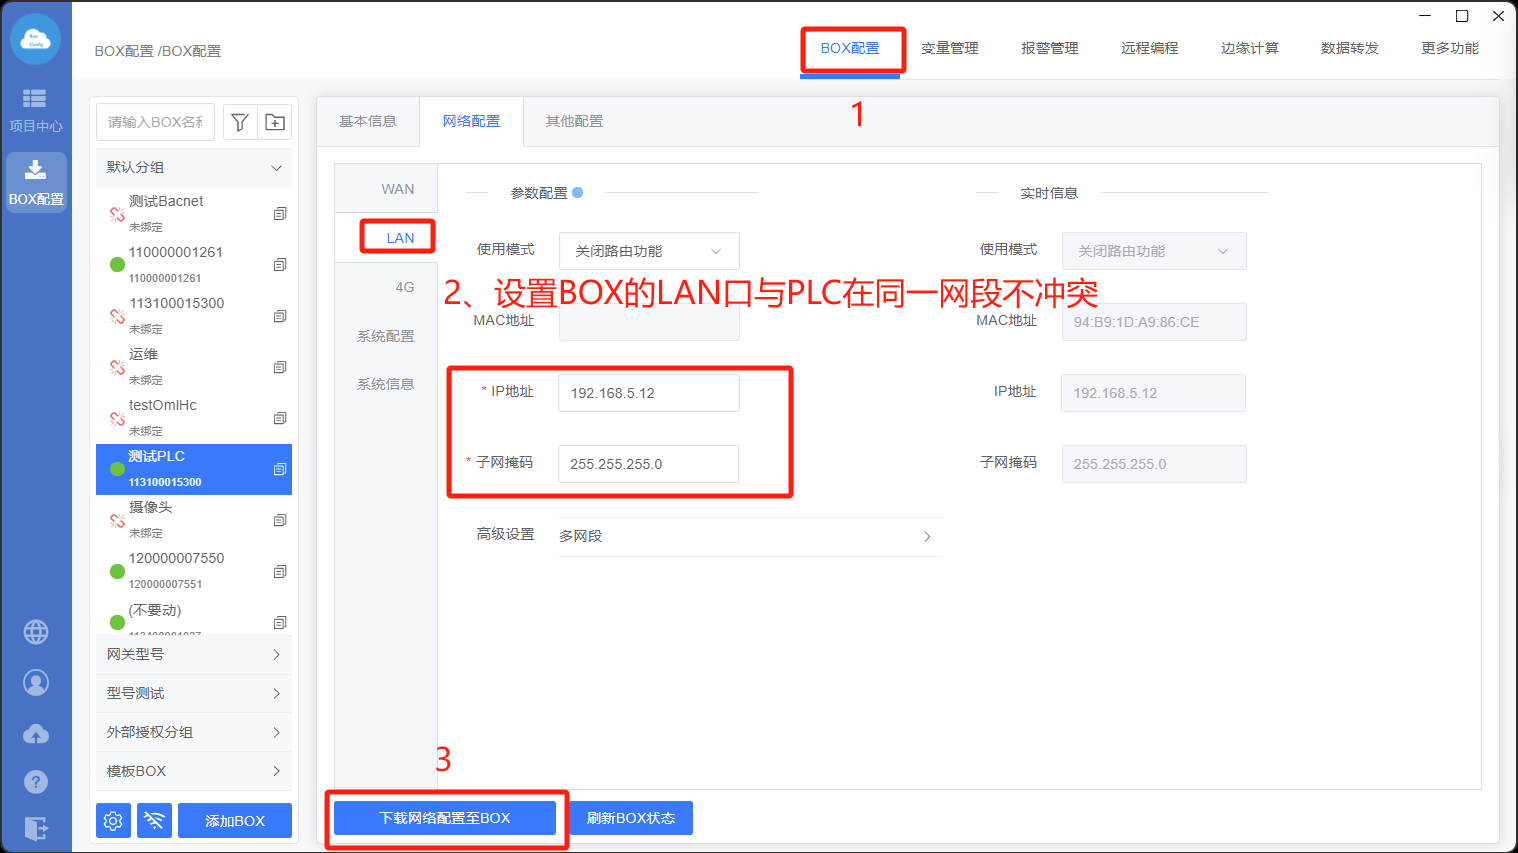Switch to the 基本信息 tab

point(368,121)
